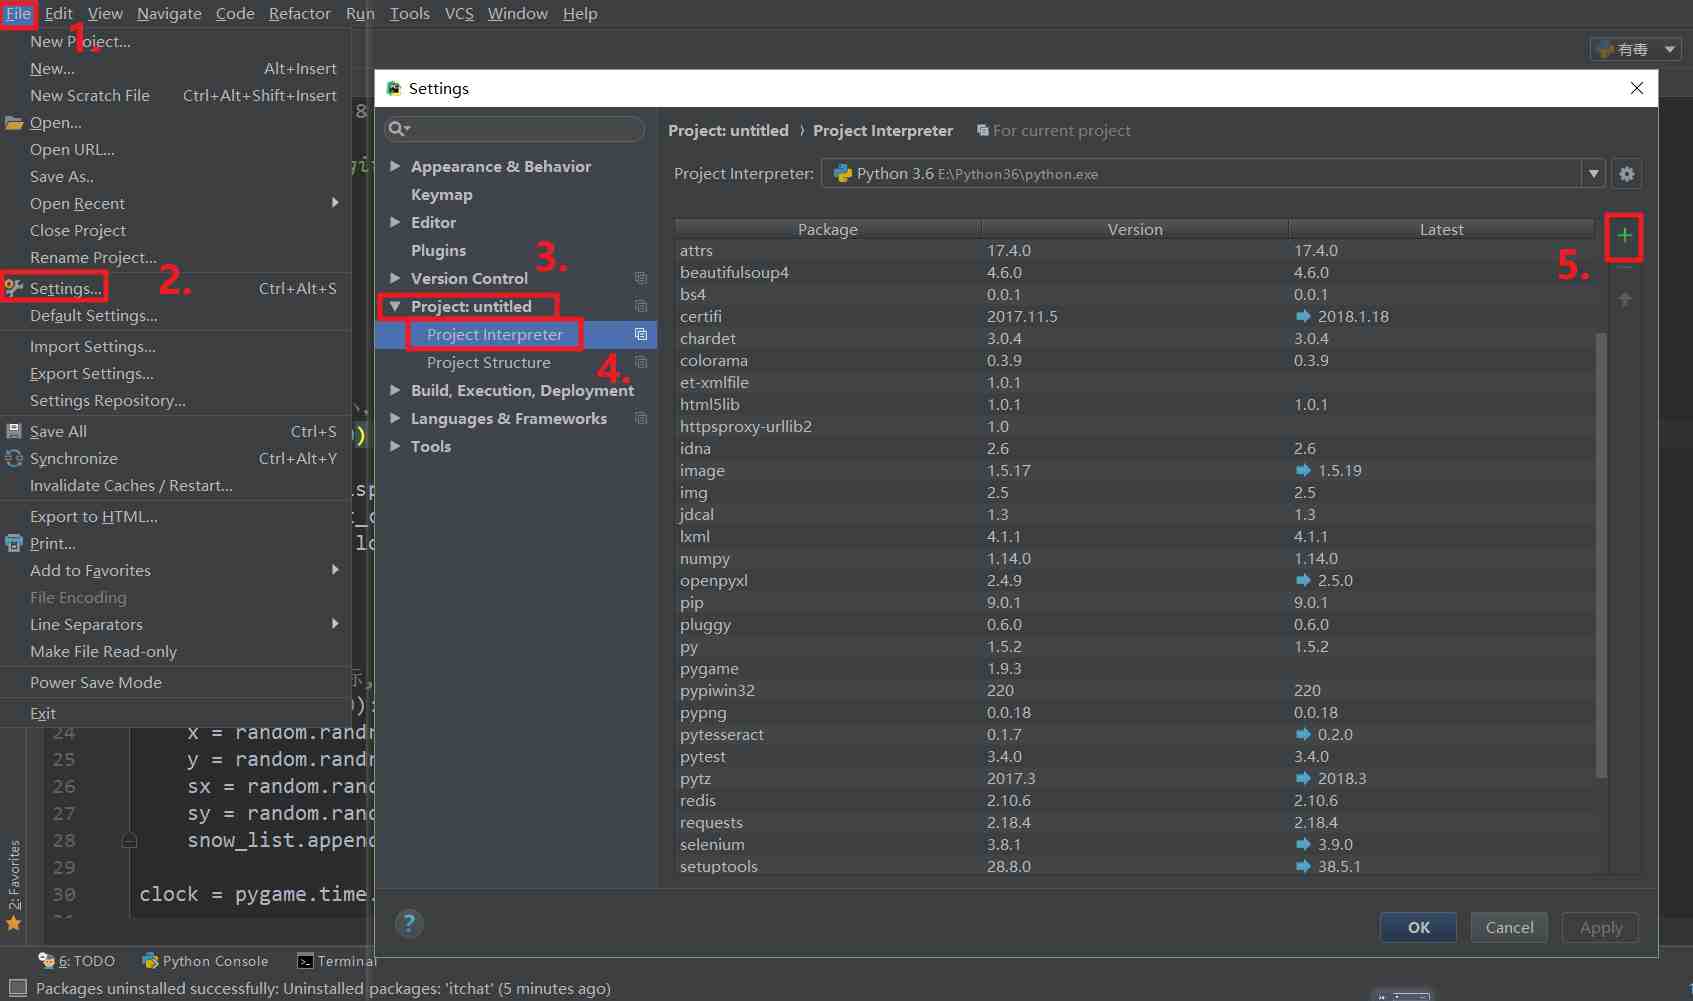Image resolution: width=1693 pixels, height=1001 pixels.
Task: Click the copy icon beside Project: untitled
Action: point(641,306)
